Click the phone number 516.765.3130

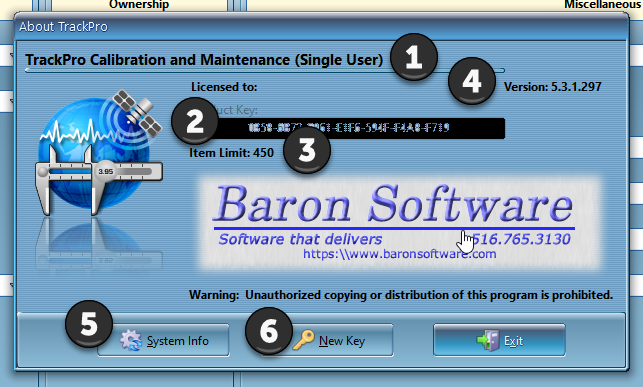click(x=521, y=239)
